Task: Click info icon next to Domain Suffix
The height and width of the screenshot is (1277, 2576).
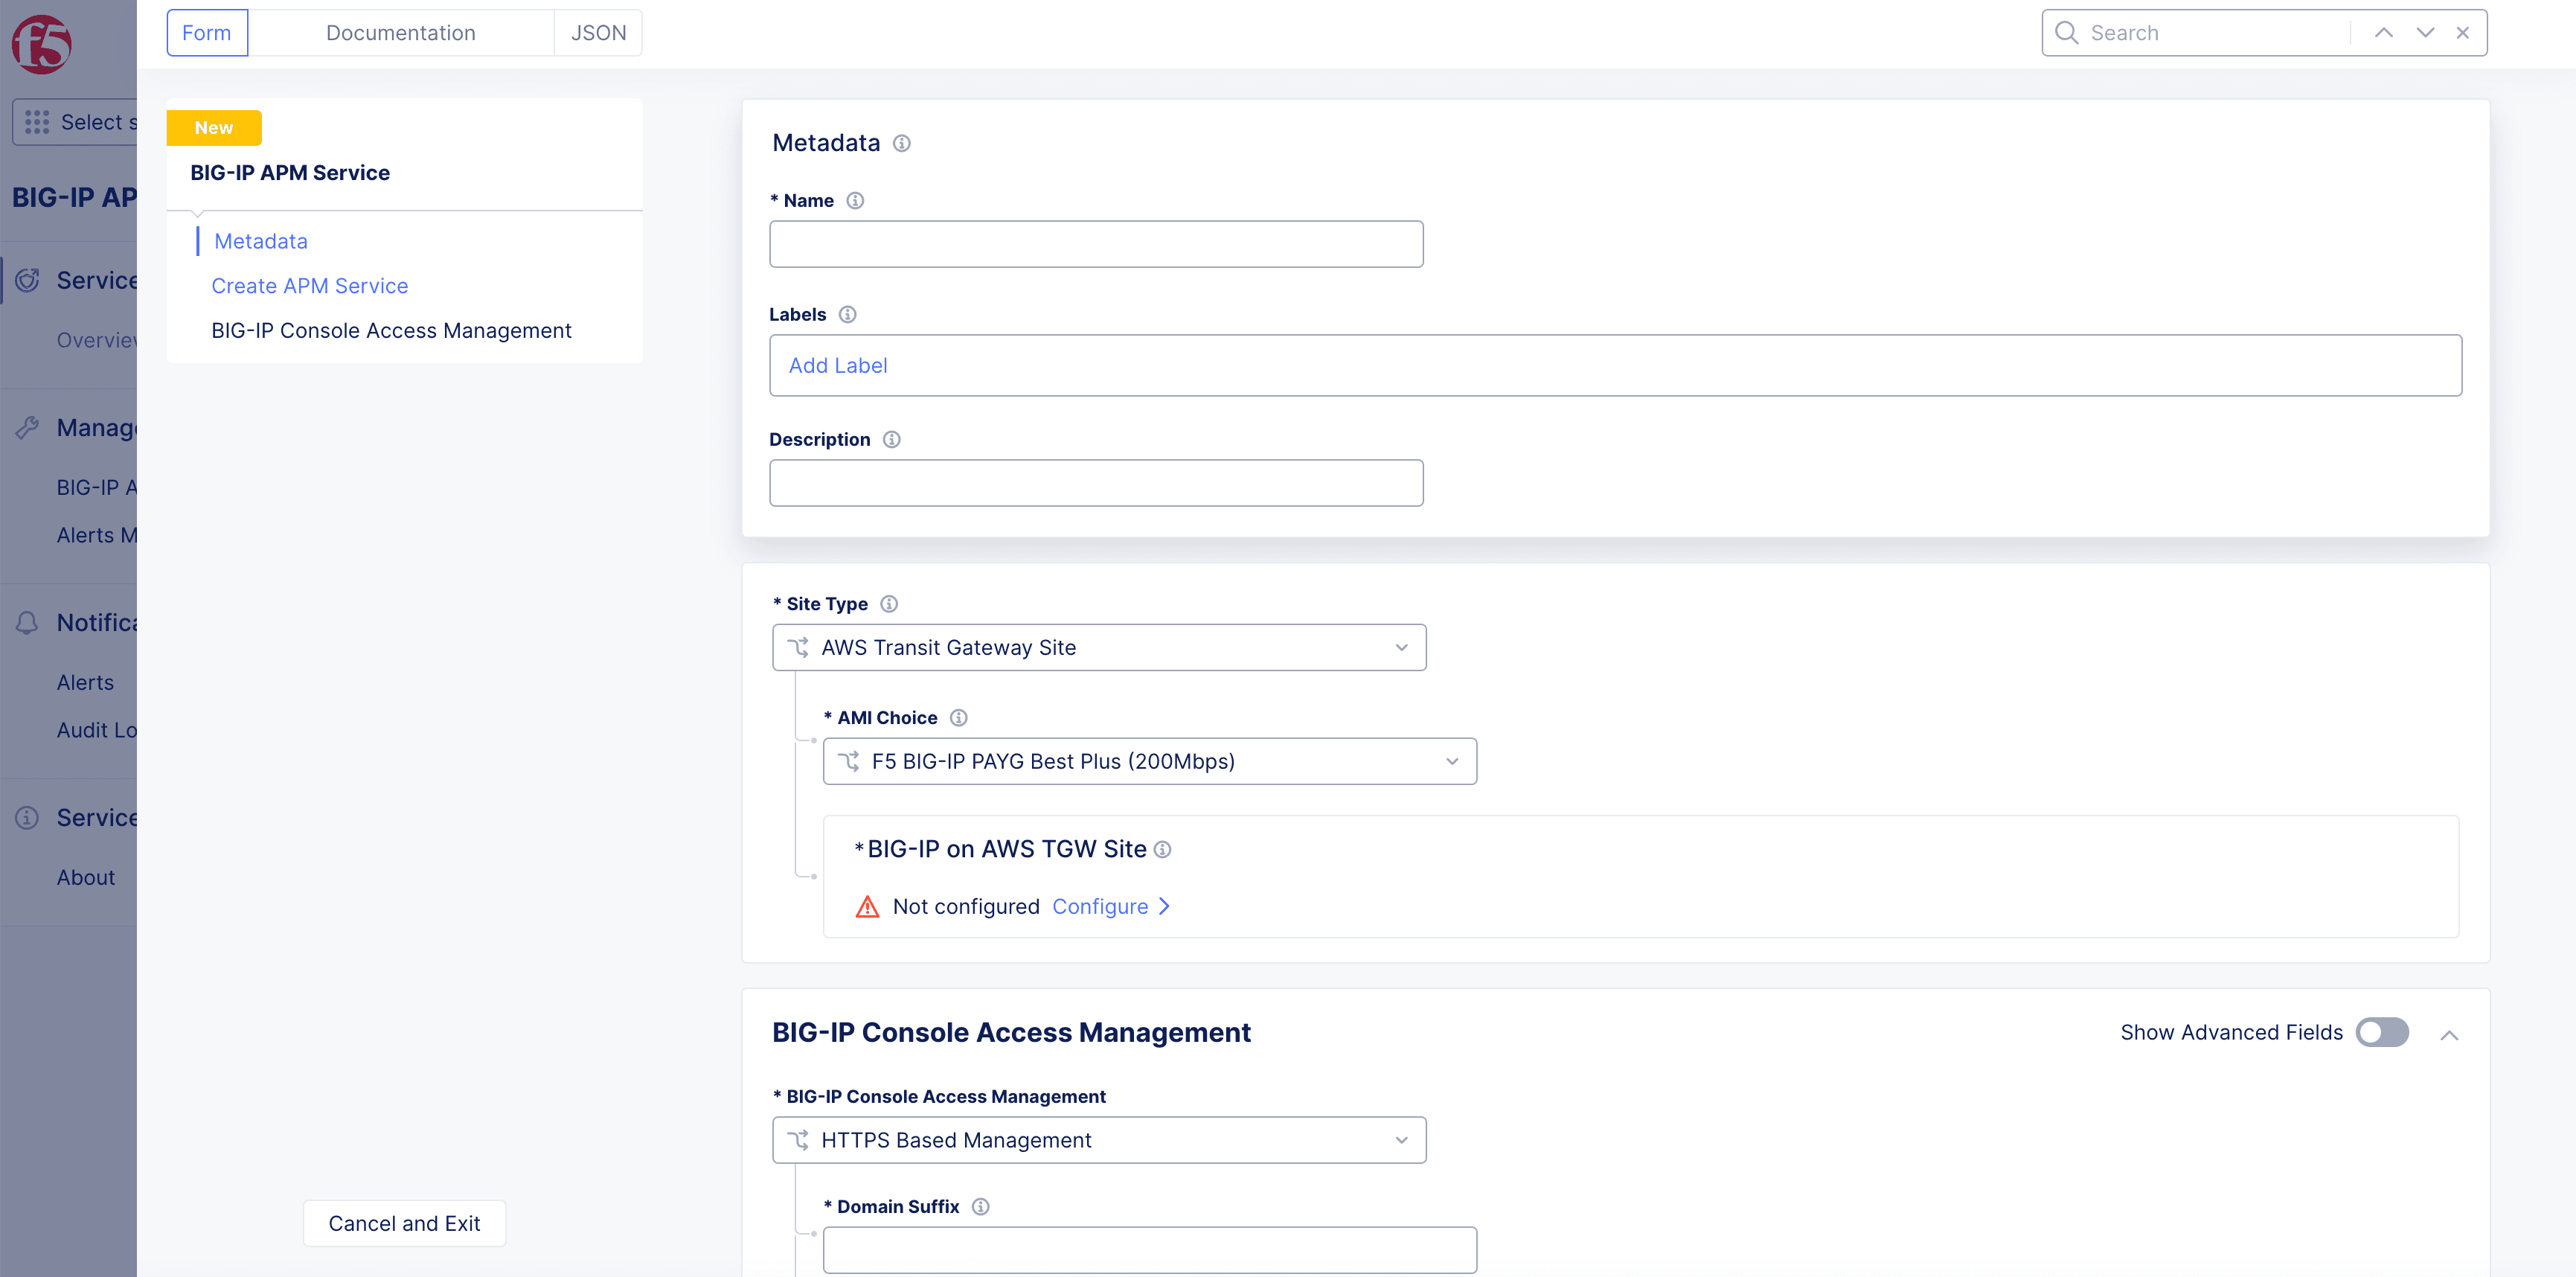Action: [981, 1206]
